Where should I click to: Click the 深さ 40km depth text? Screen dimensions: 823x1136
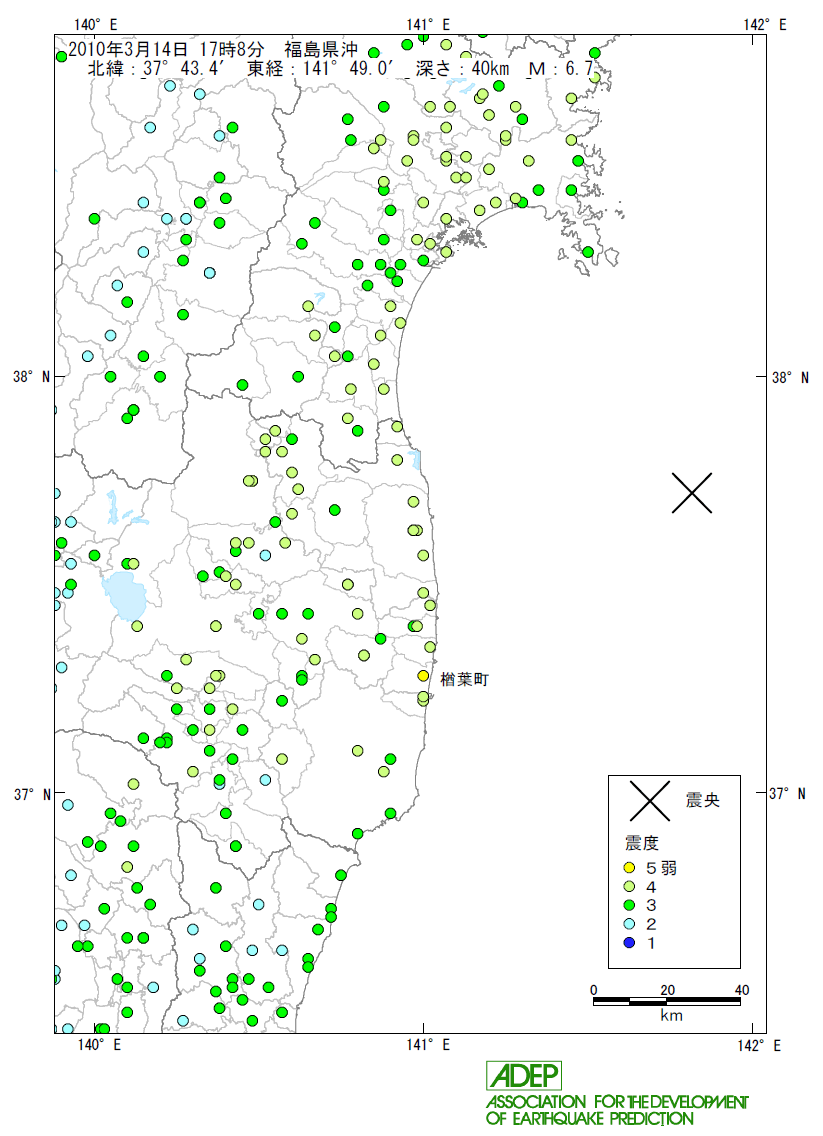tap(462, 69)
